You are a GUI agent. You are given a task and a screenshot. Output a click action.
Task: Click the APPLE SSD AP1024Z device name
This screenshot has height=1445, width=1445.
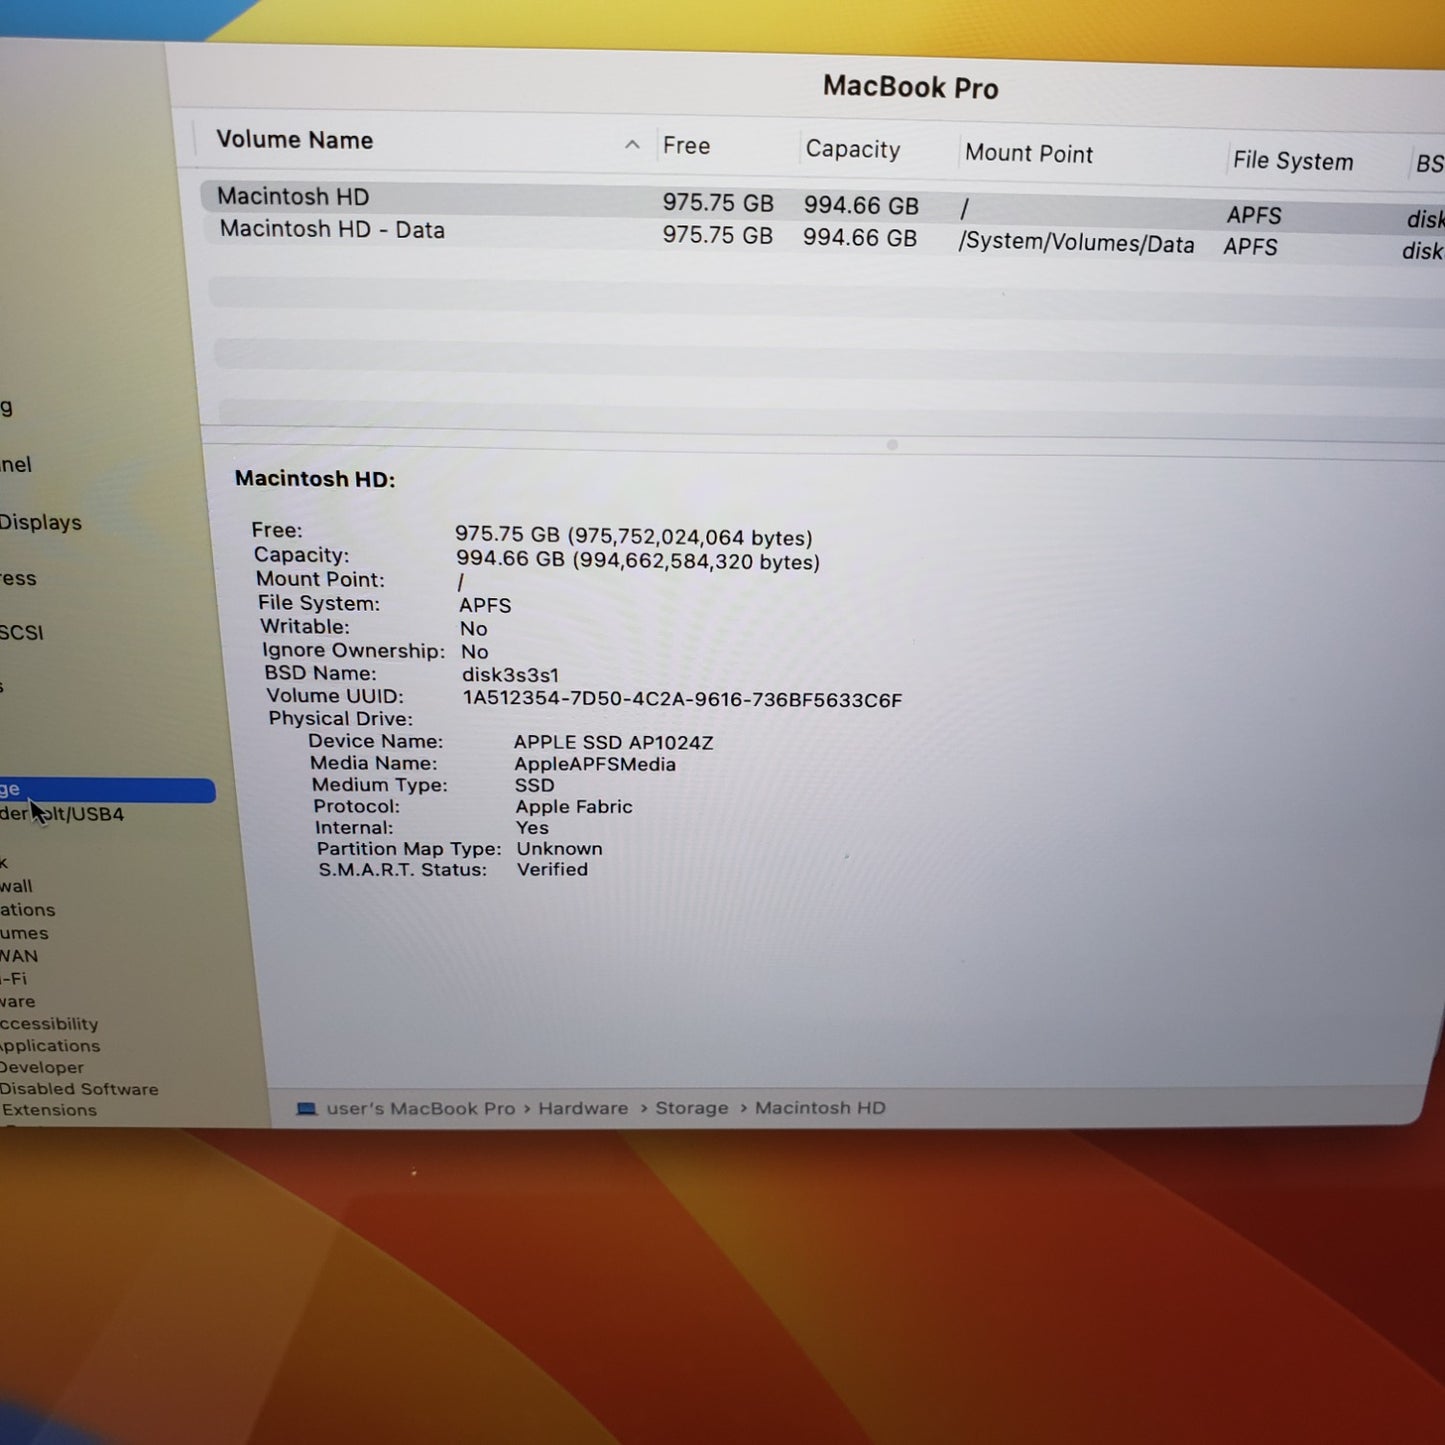tap(613, 742)
